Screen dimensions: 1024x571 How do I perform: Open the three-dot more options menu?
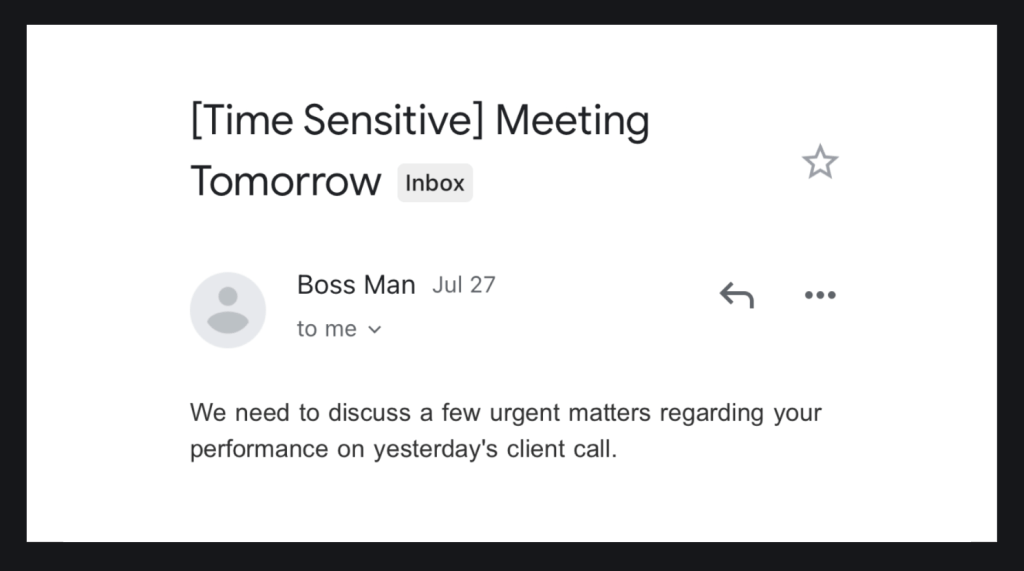coord(819,295)
